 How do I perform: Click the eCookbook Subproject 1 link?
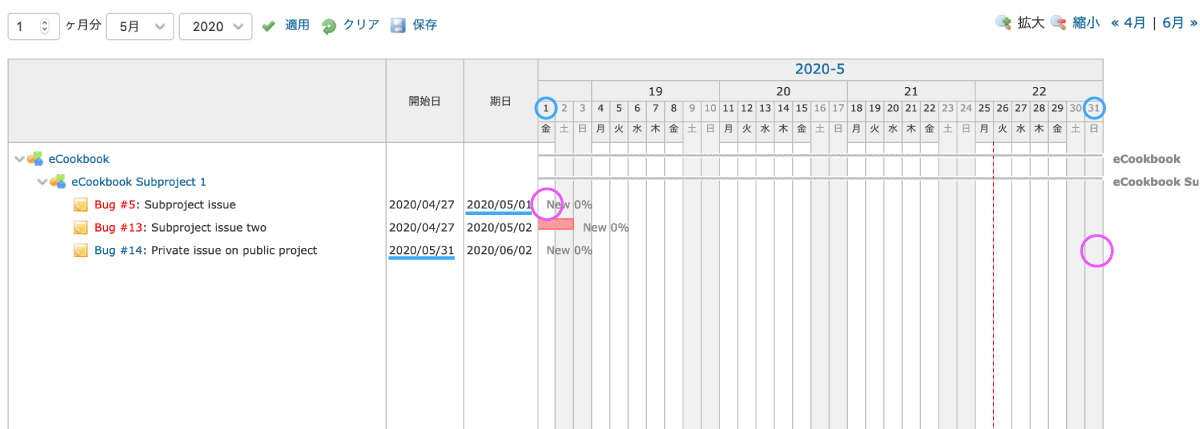point(139,181)
